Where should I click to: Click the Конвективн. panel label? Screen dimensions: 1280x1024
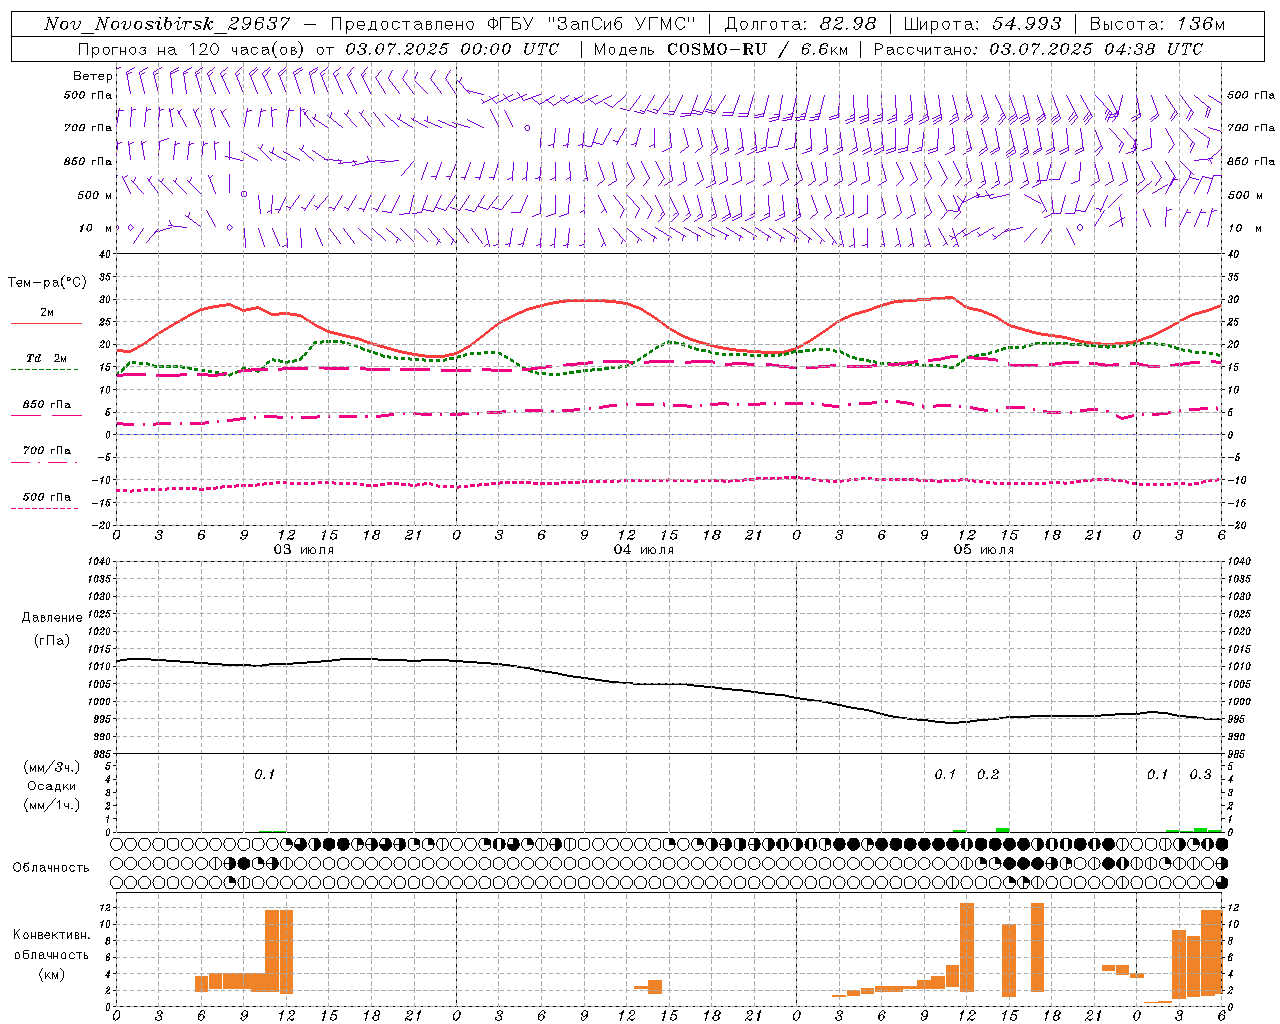click(x=52, y=935)
